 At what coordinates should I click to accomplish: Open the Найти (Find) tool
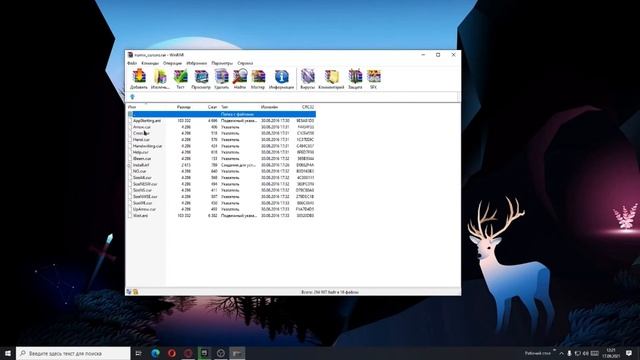tap(240, 79)
